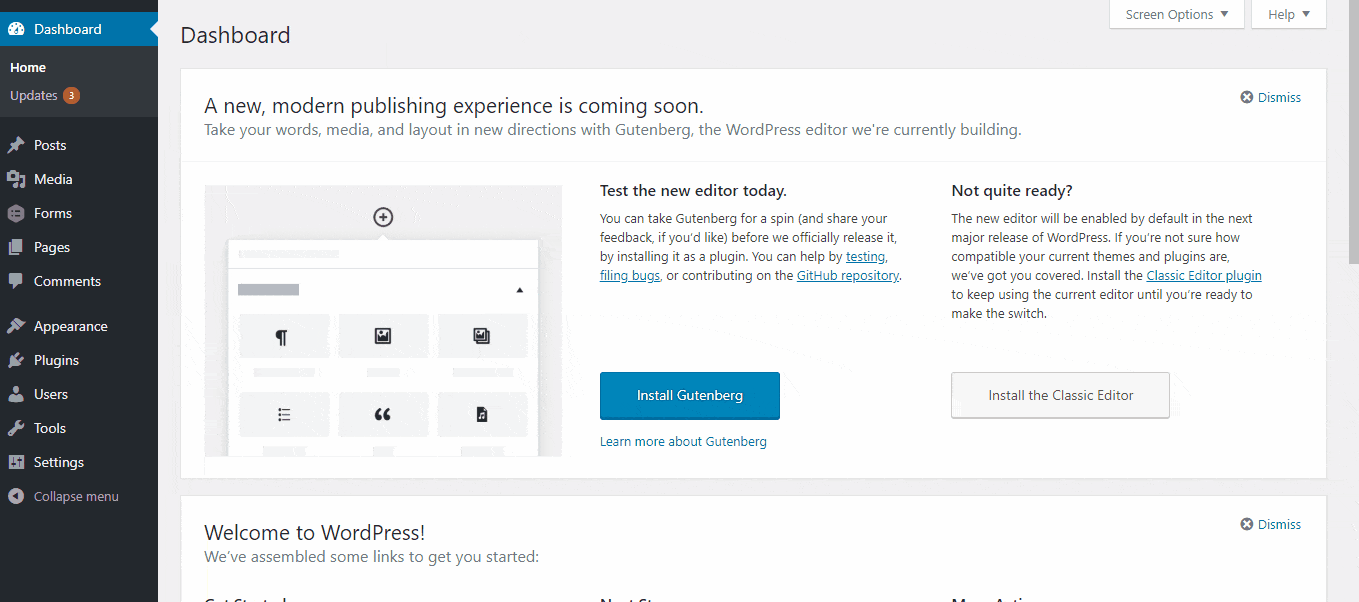Click the Plugins plug icon
The height and width of the screenshot is (602, 1359).
pos(16,360)
